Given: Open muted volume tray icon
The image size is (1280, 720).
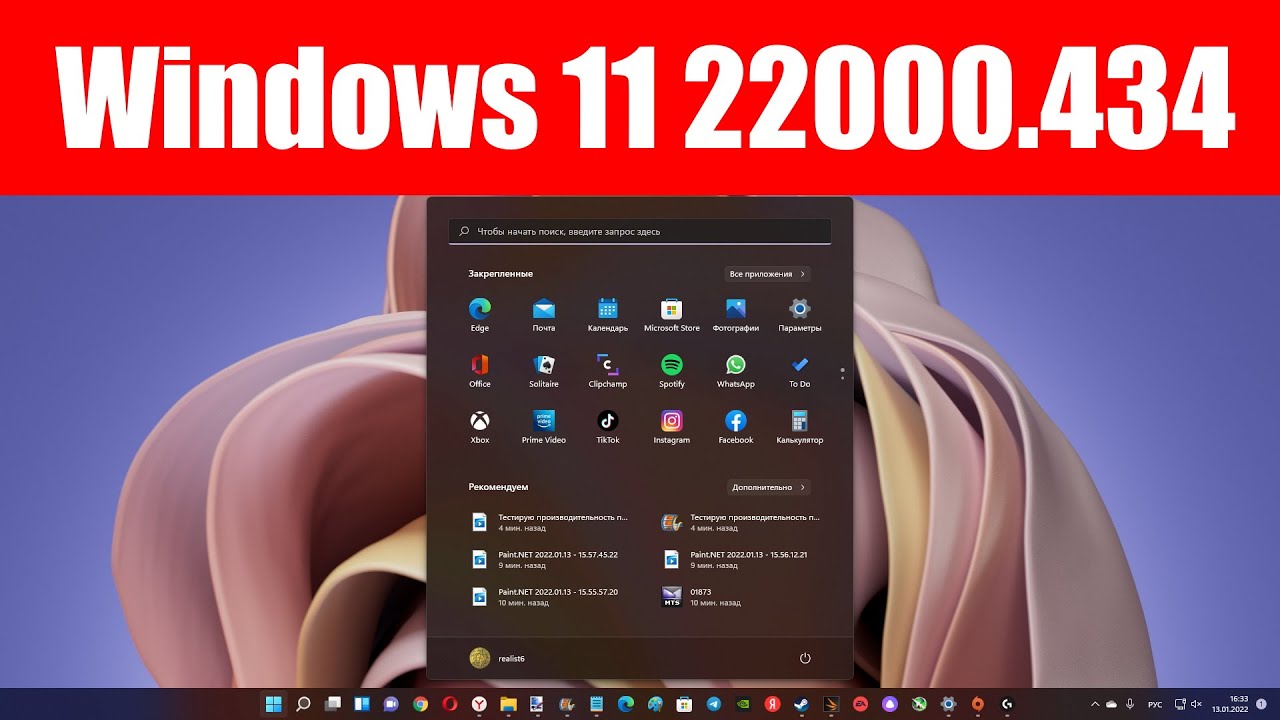Looking at the screenshot, I should click(1197, 704).
